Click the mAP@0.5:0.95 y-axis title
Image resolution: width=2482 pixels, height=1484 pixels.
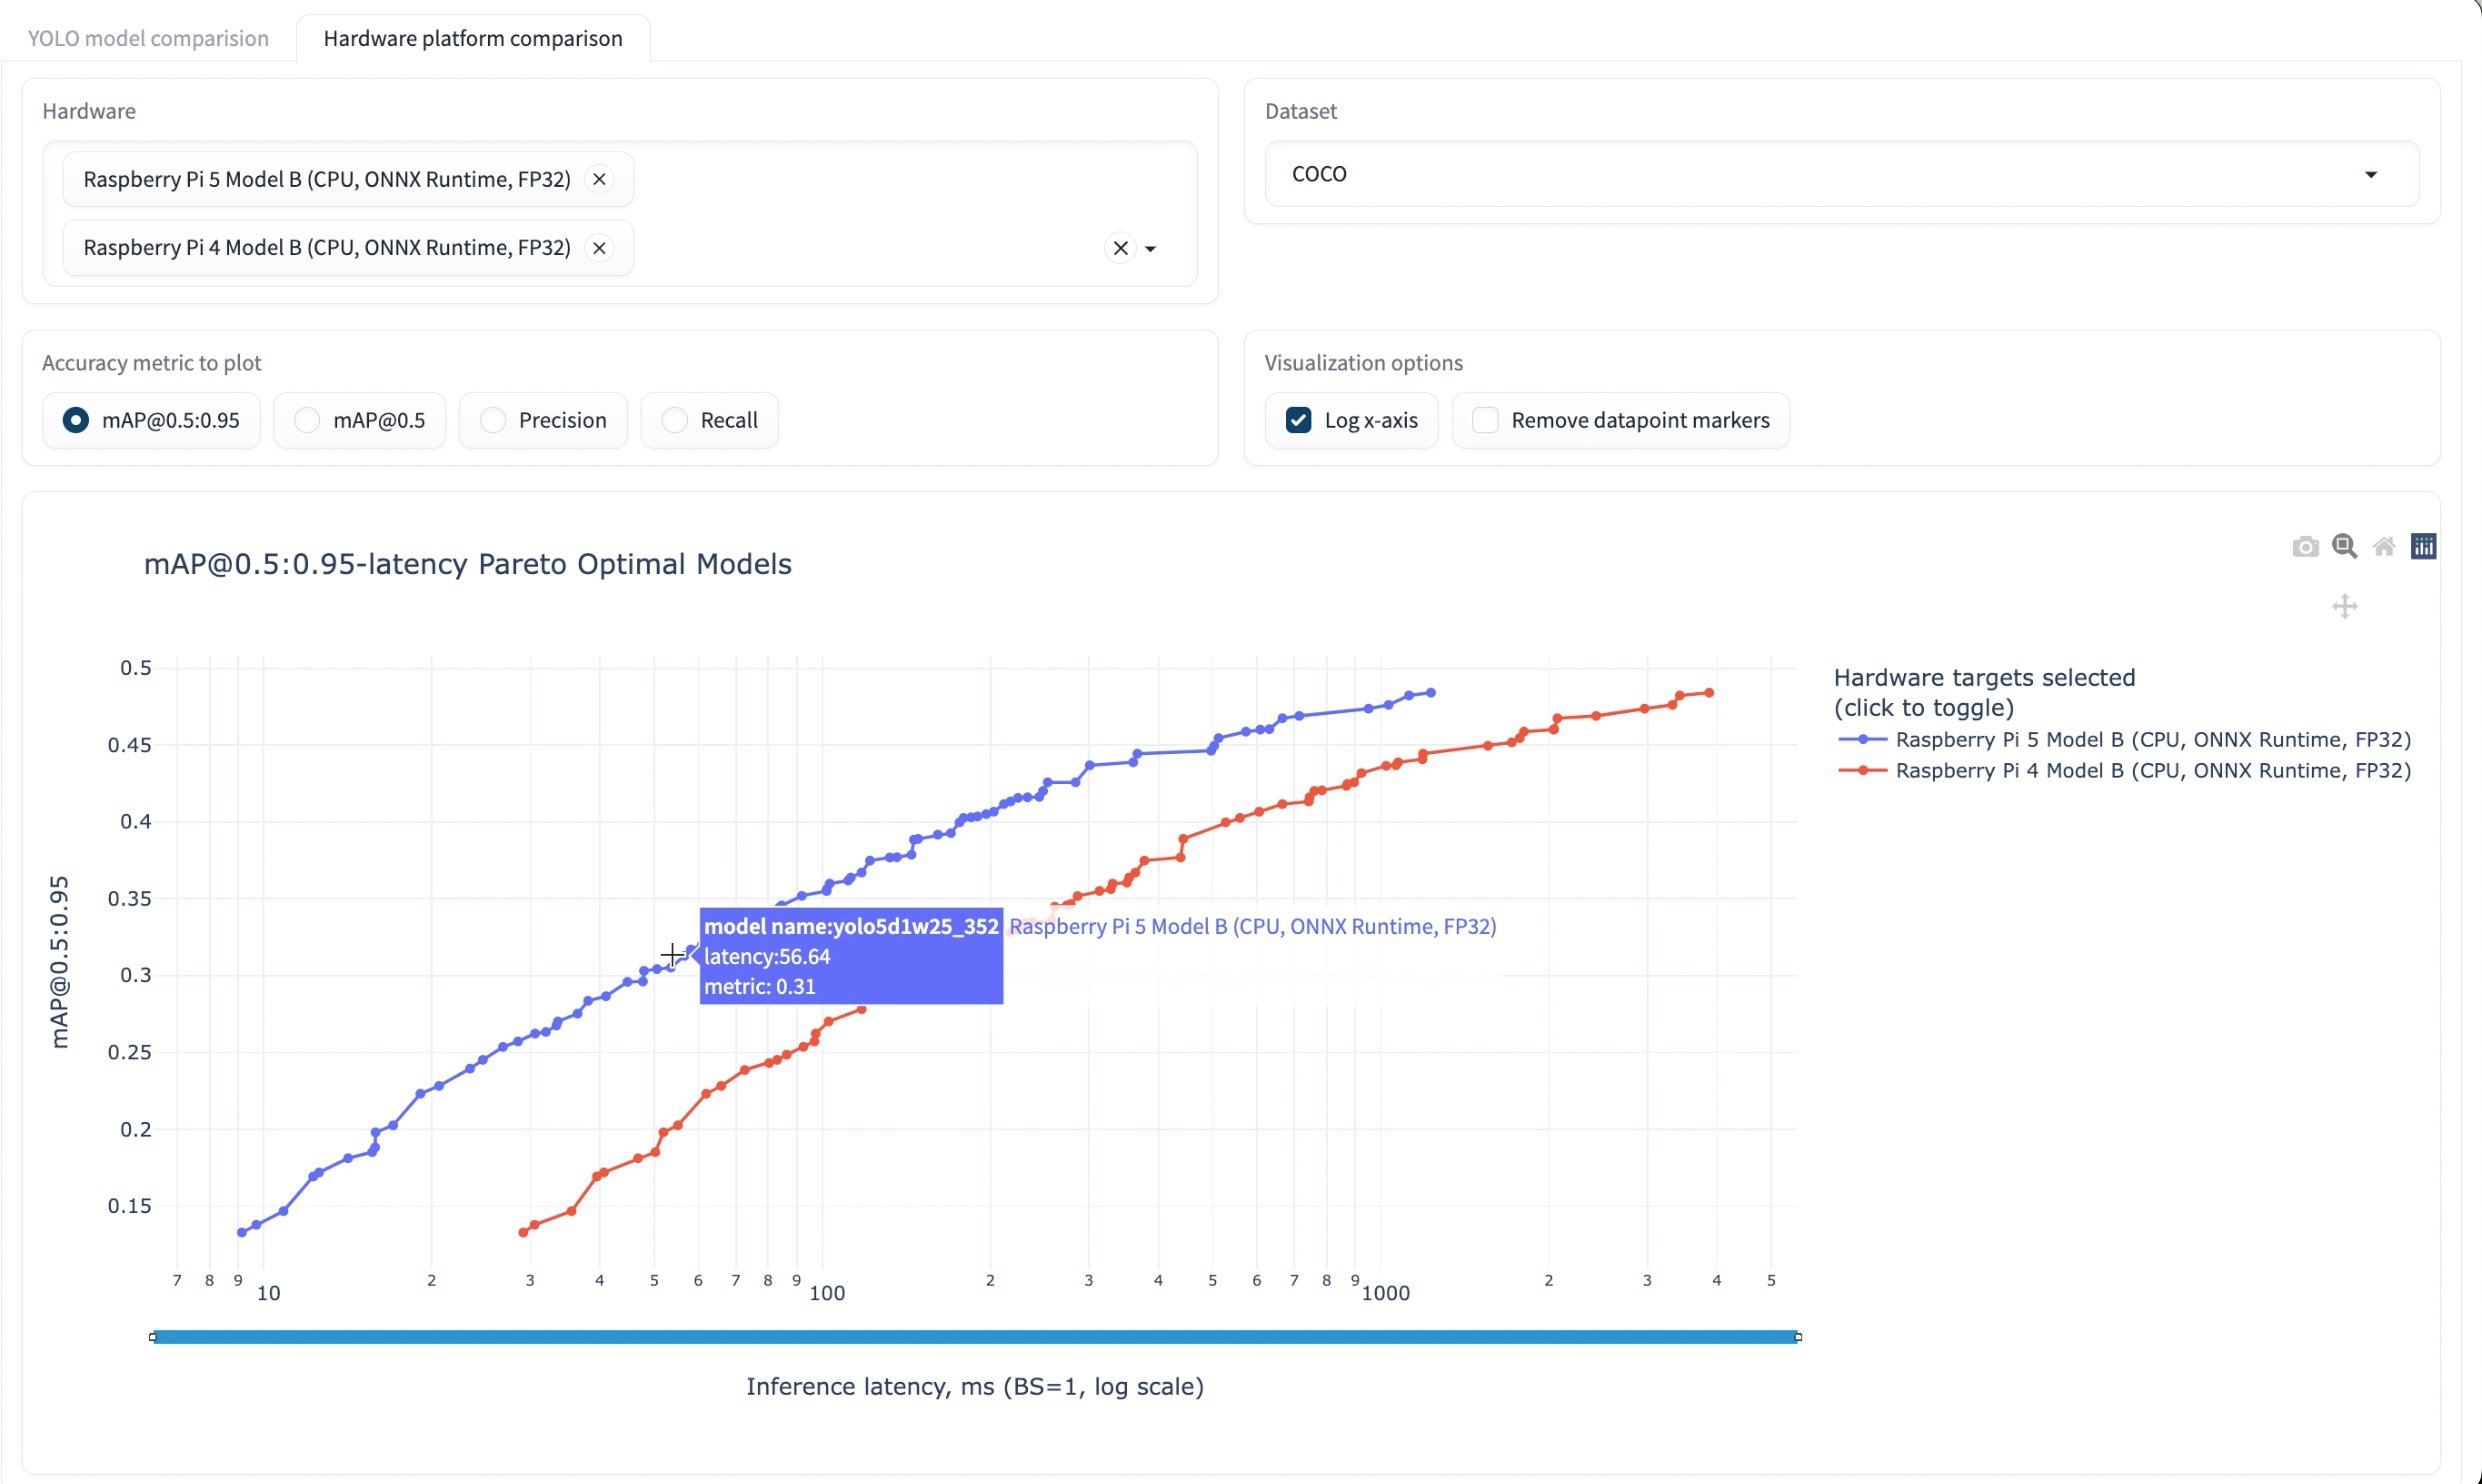coord(60,962)
